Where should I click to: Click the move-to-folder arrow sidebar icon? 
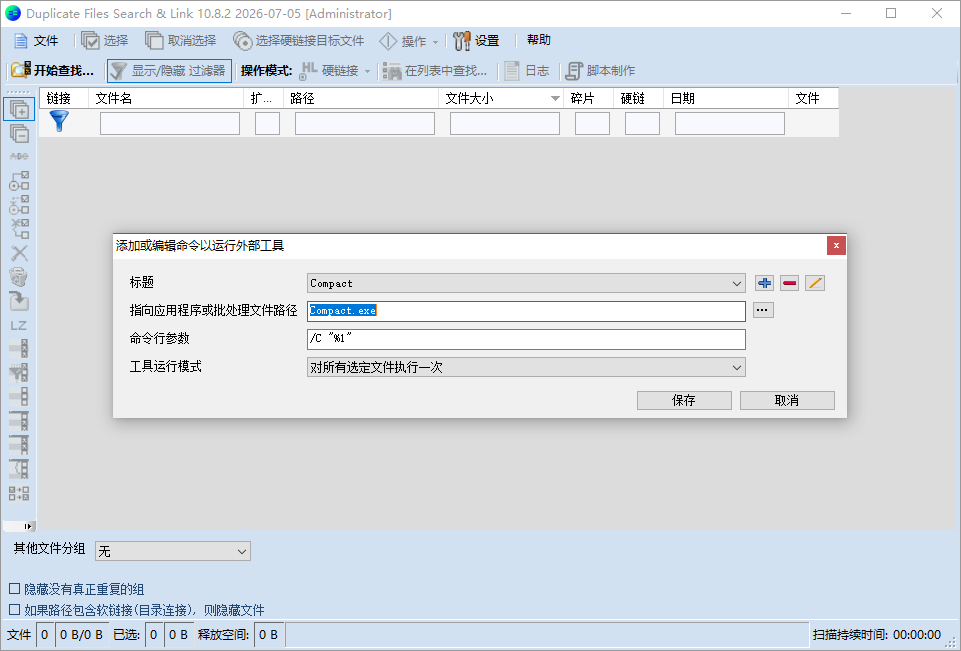pos(19,301)
